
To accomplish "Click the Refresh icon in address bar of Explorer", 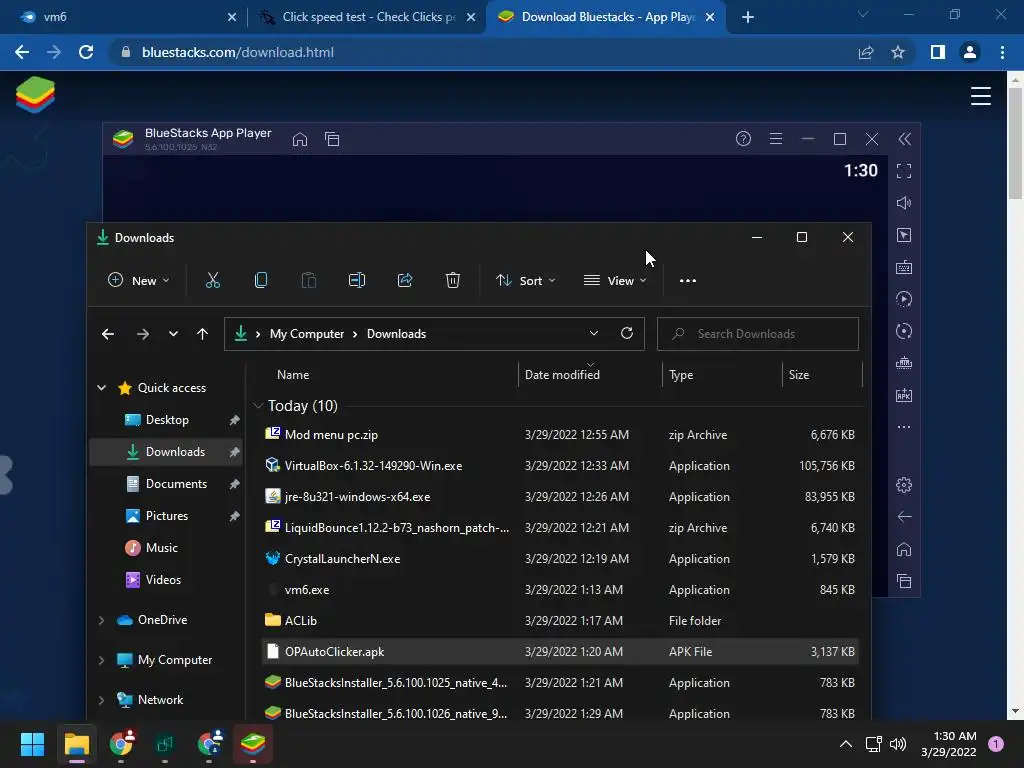I will click(627, 333).
